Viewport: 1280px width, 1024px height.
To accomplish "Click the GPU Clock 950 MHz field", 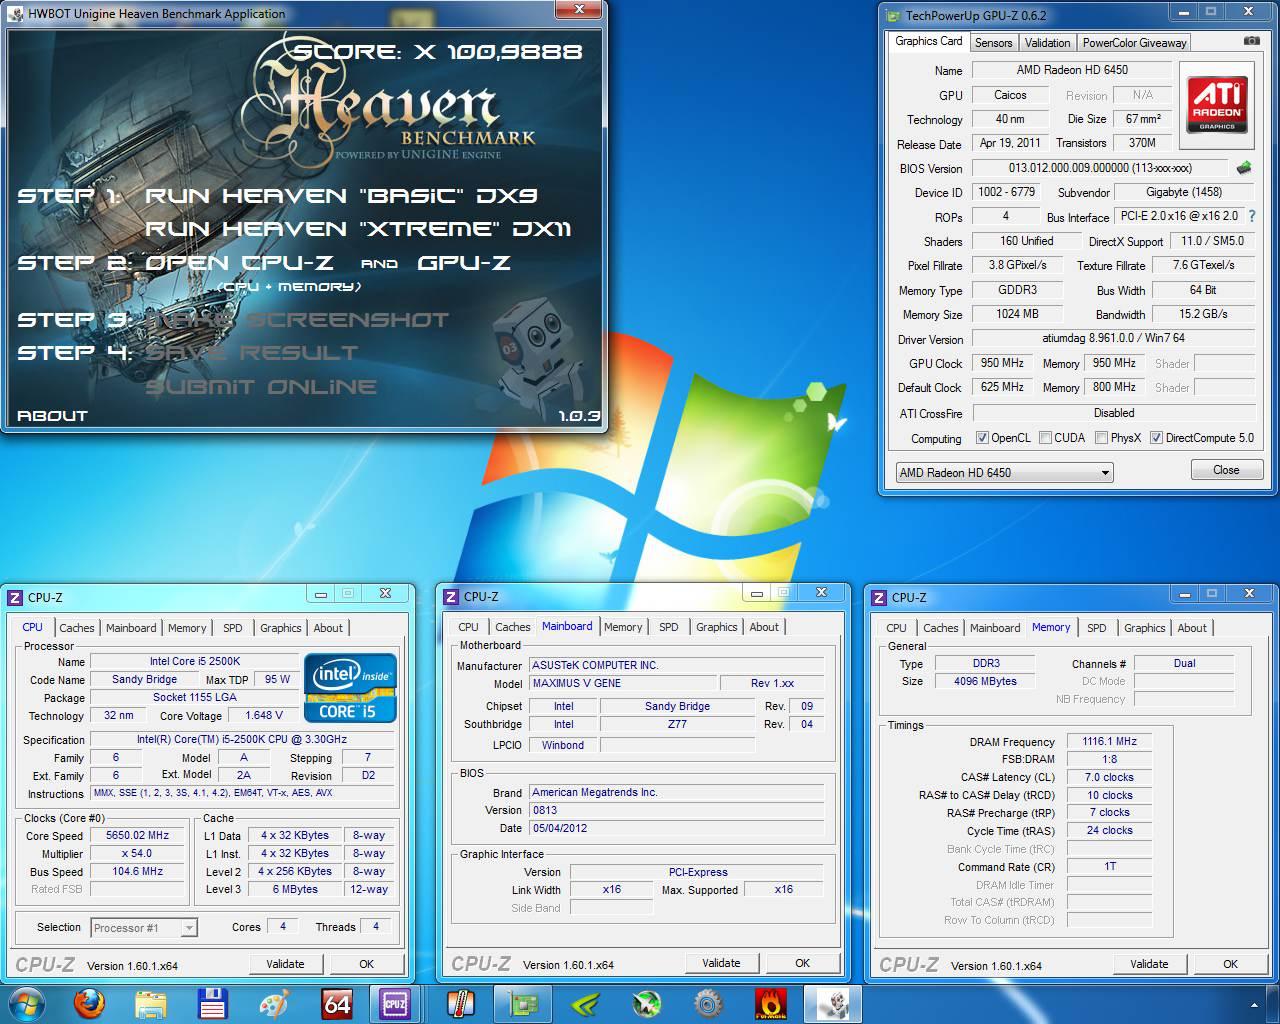I will point(1002,363).
